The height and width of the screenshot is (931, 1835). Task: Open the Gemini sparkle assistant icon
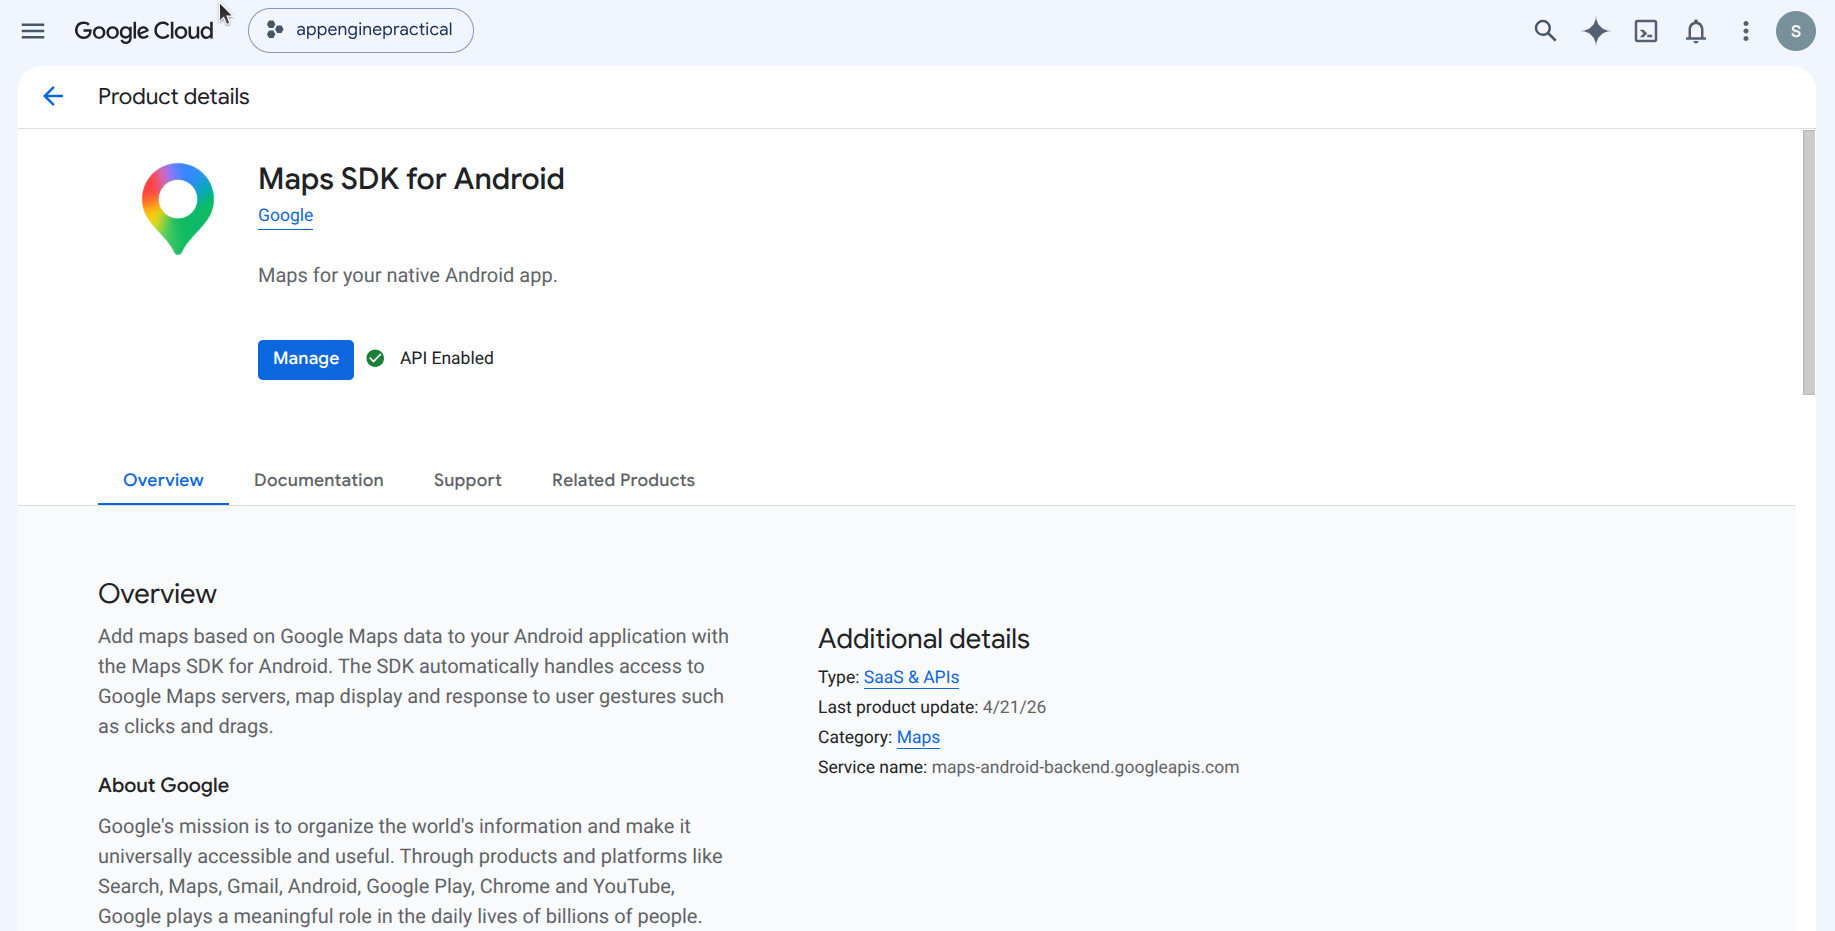click(x=1596, y=31)
